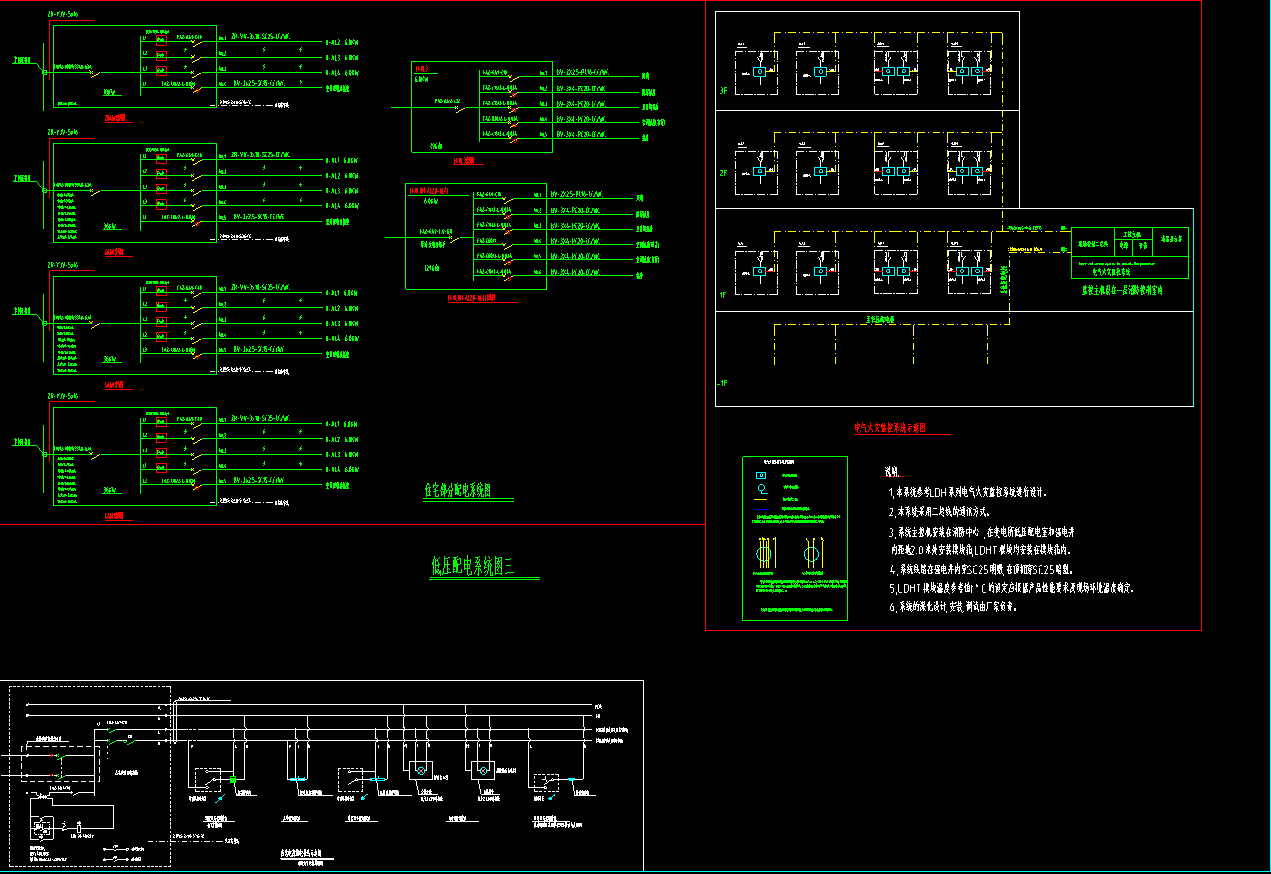Select the first lamp symbol in control circuit
The height and width of the screenshot is (874, 1271).
coord(420,770)
